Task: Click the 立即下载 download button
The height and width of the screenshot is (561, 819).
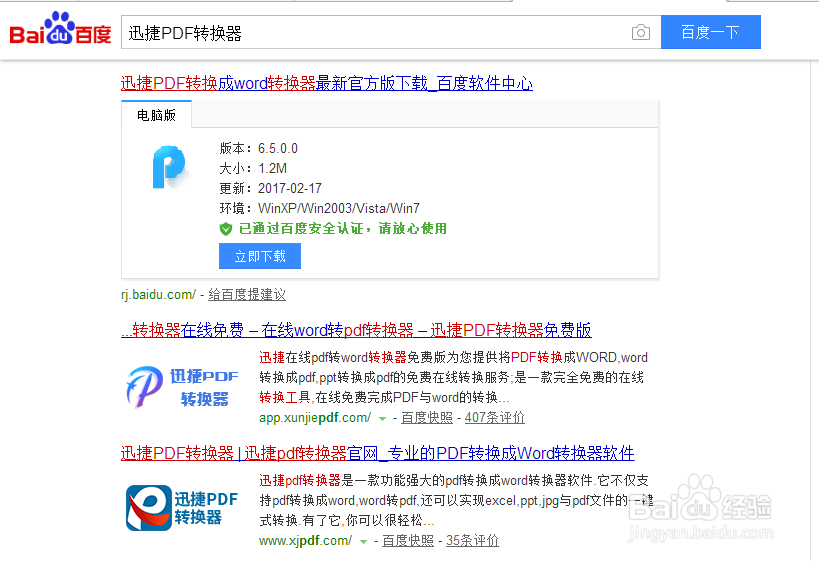Action: (x=260, y=256)
